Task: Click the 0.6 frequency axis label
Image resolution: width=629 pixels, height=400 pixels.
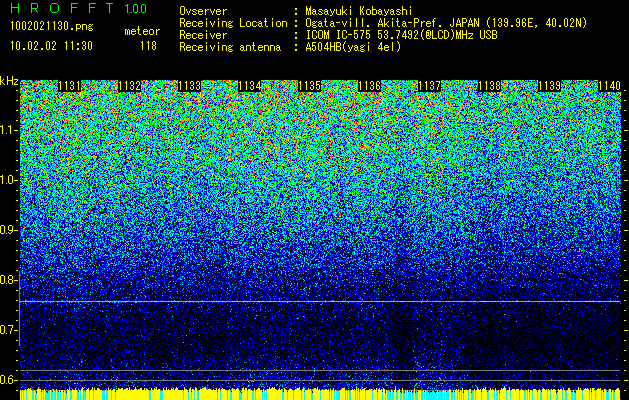Action: [x=8, y=380]
